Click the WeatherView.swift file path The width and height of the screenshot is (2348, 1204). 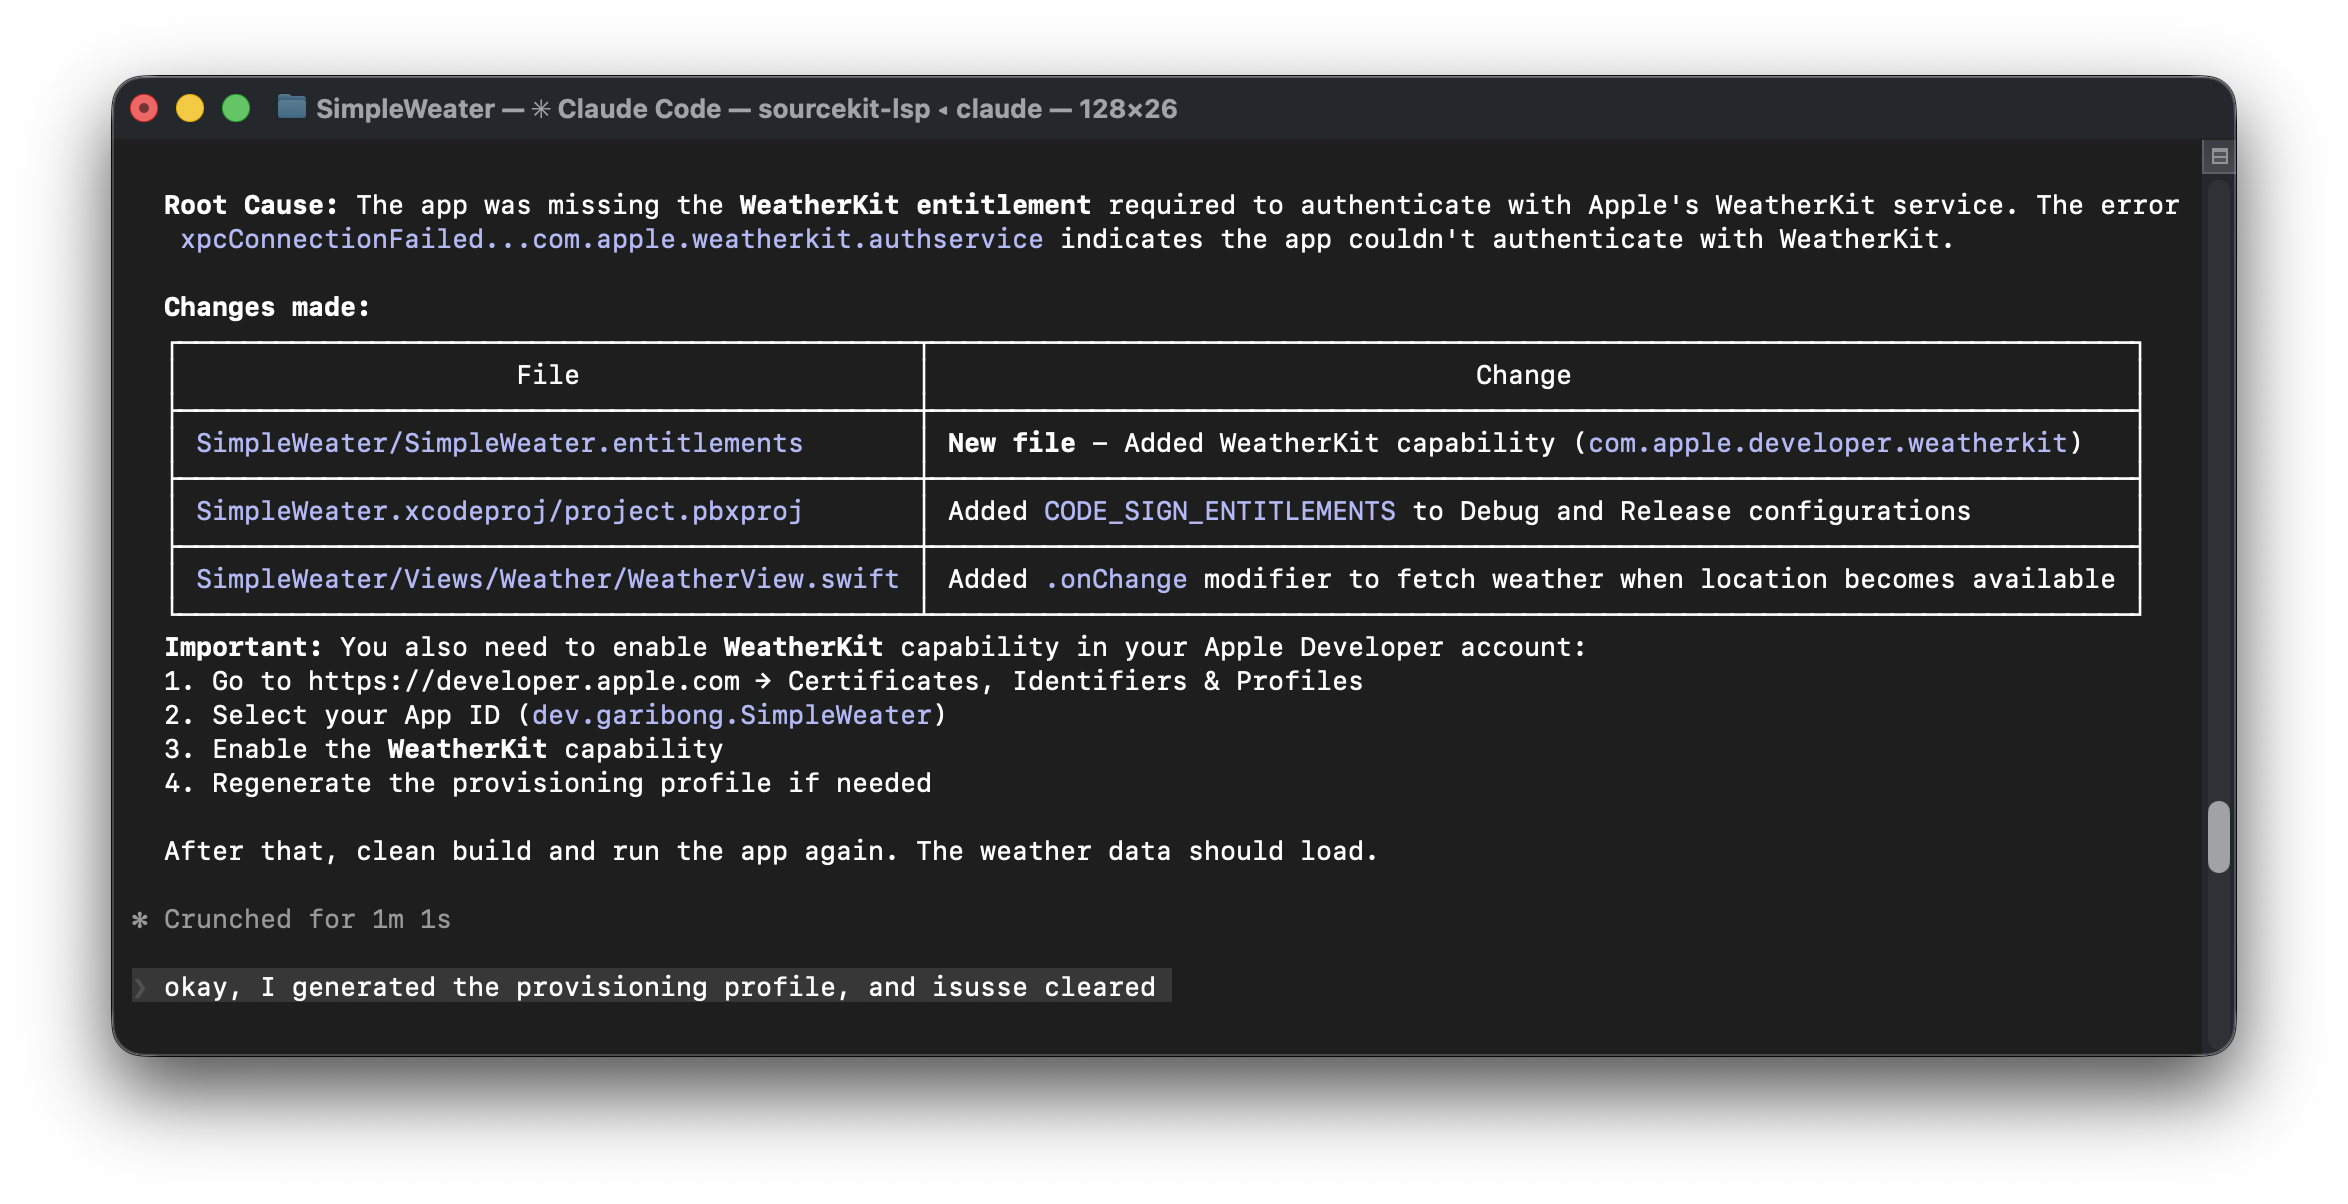pyautogui.click(x=547, y=579)
